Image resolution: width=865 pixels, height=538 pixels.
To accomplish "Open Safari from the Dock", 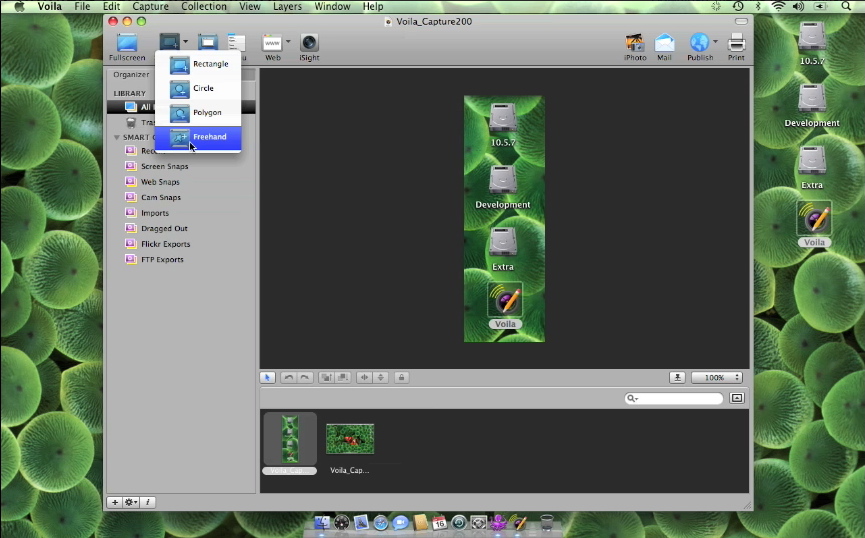I will click(381, 522).
